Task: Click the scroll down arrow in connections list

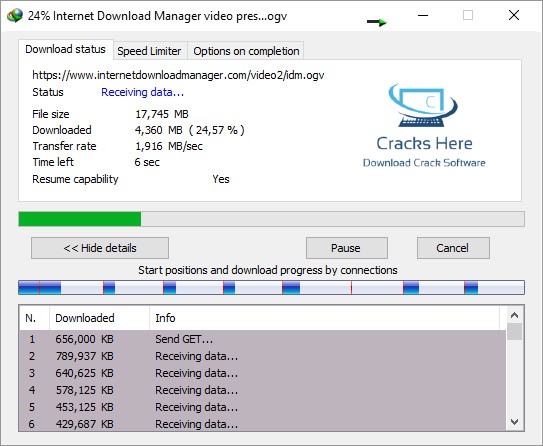Action: pyautogui.click(x=515, y=422)
